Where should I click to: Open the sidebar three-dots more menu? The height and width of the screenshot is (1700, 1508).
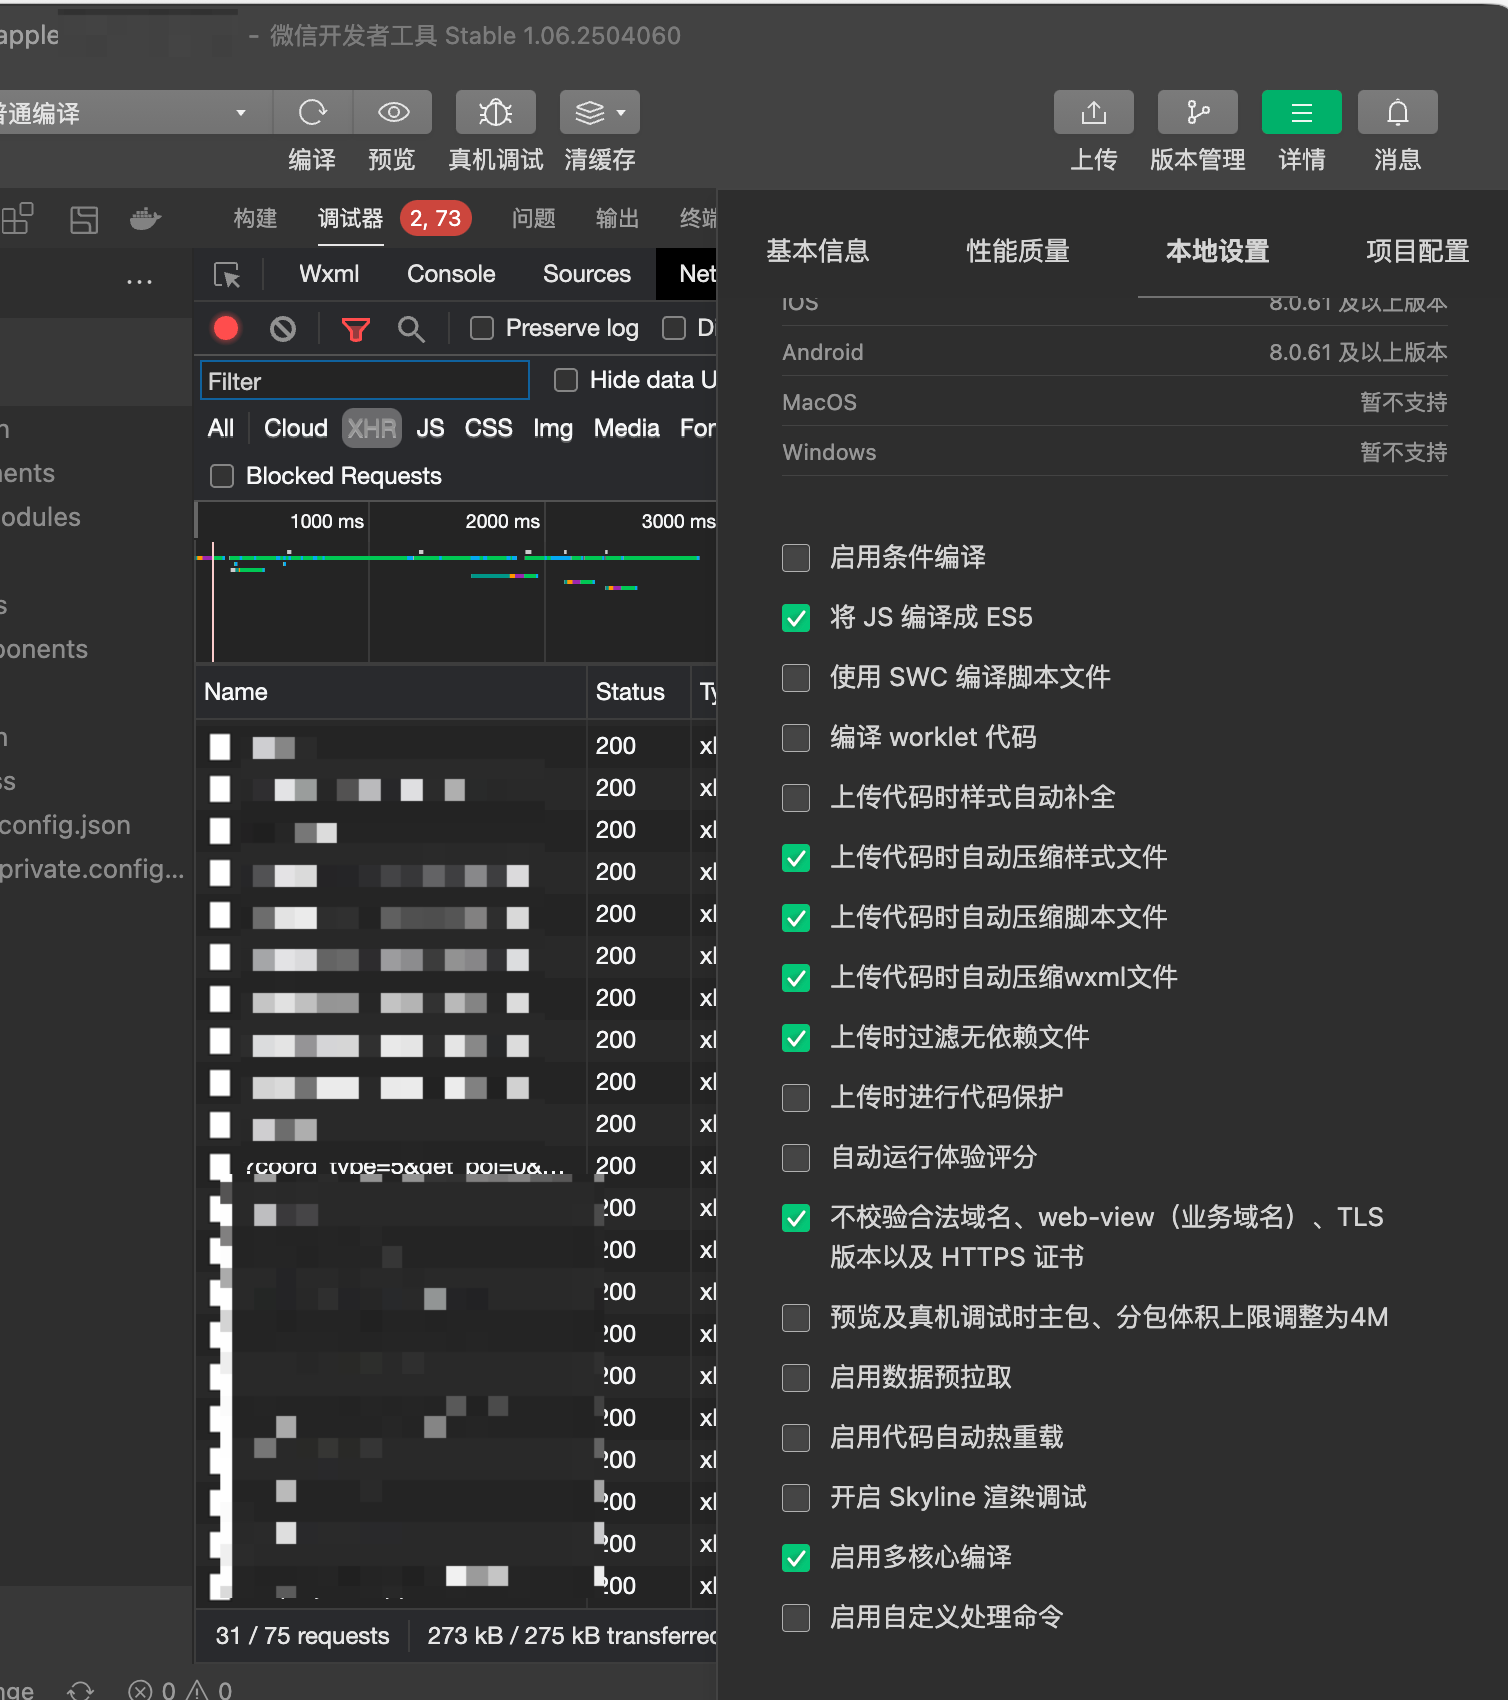(x=140, y=282)
